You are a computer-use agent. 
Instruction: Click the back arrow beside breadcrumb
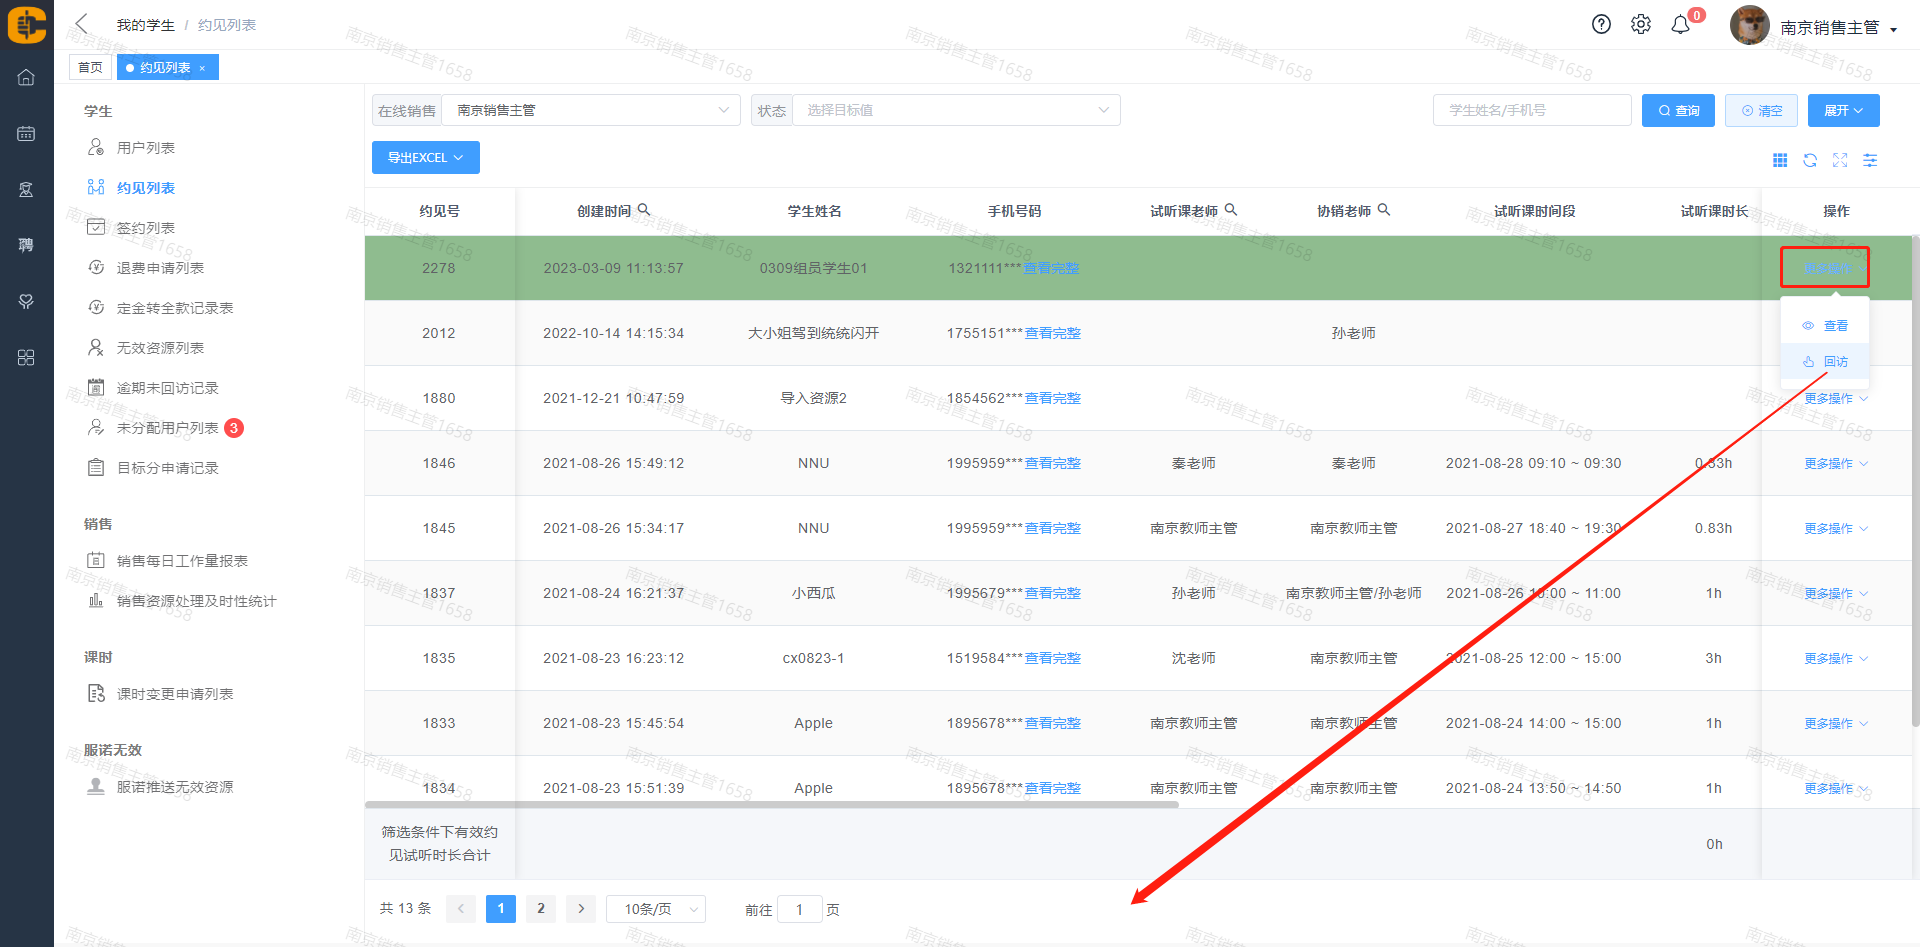(82, 24)
